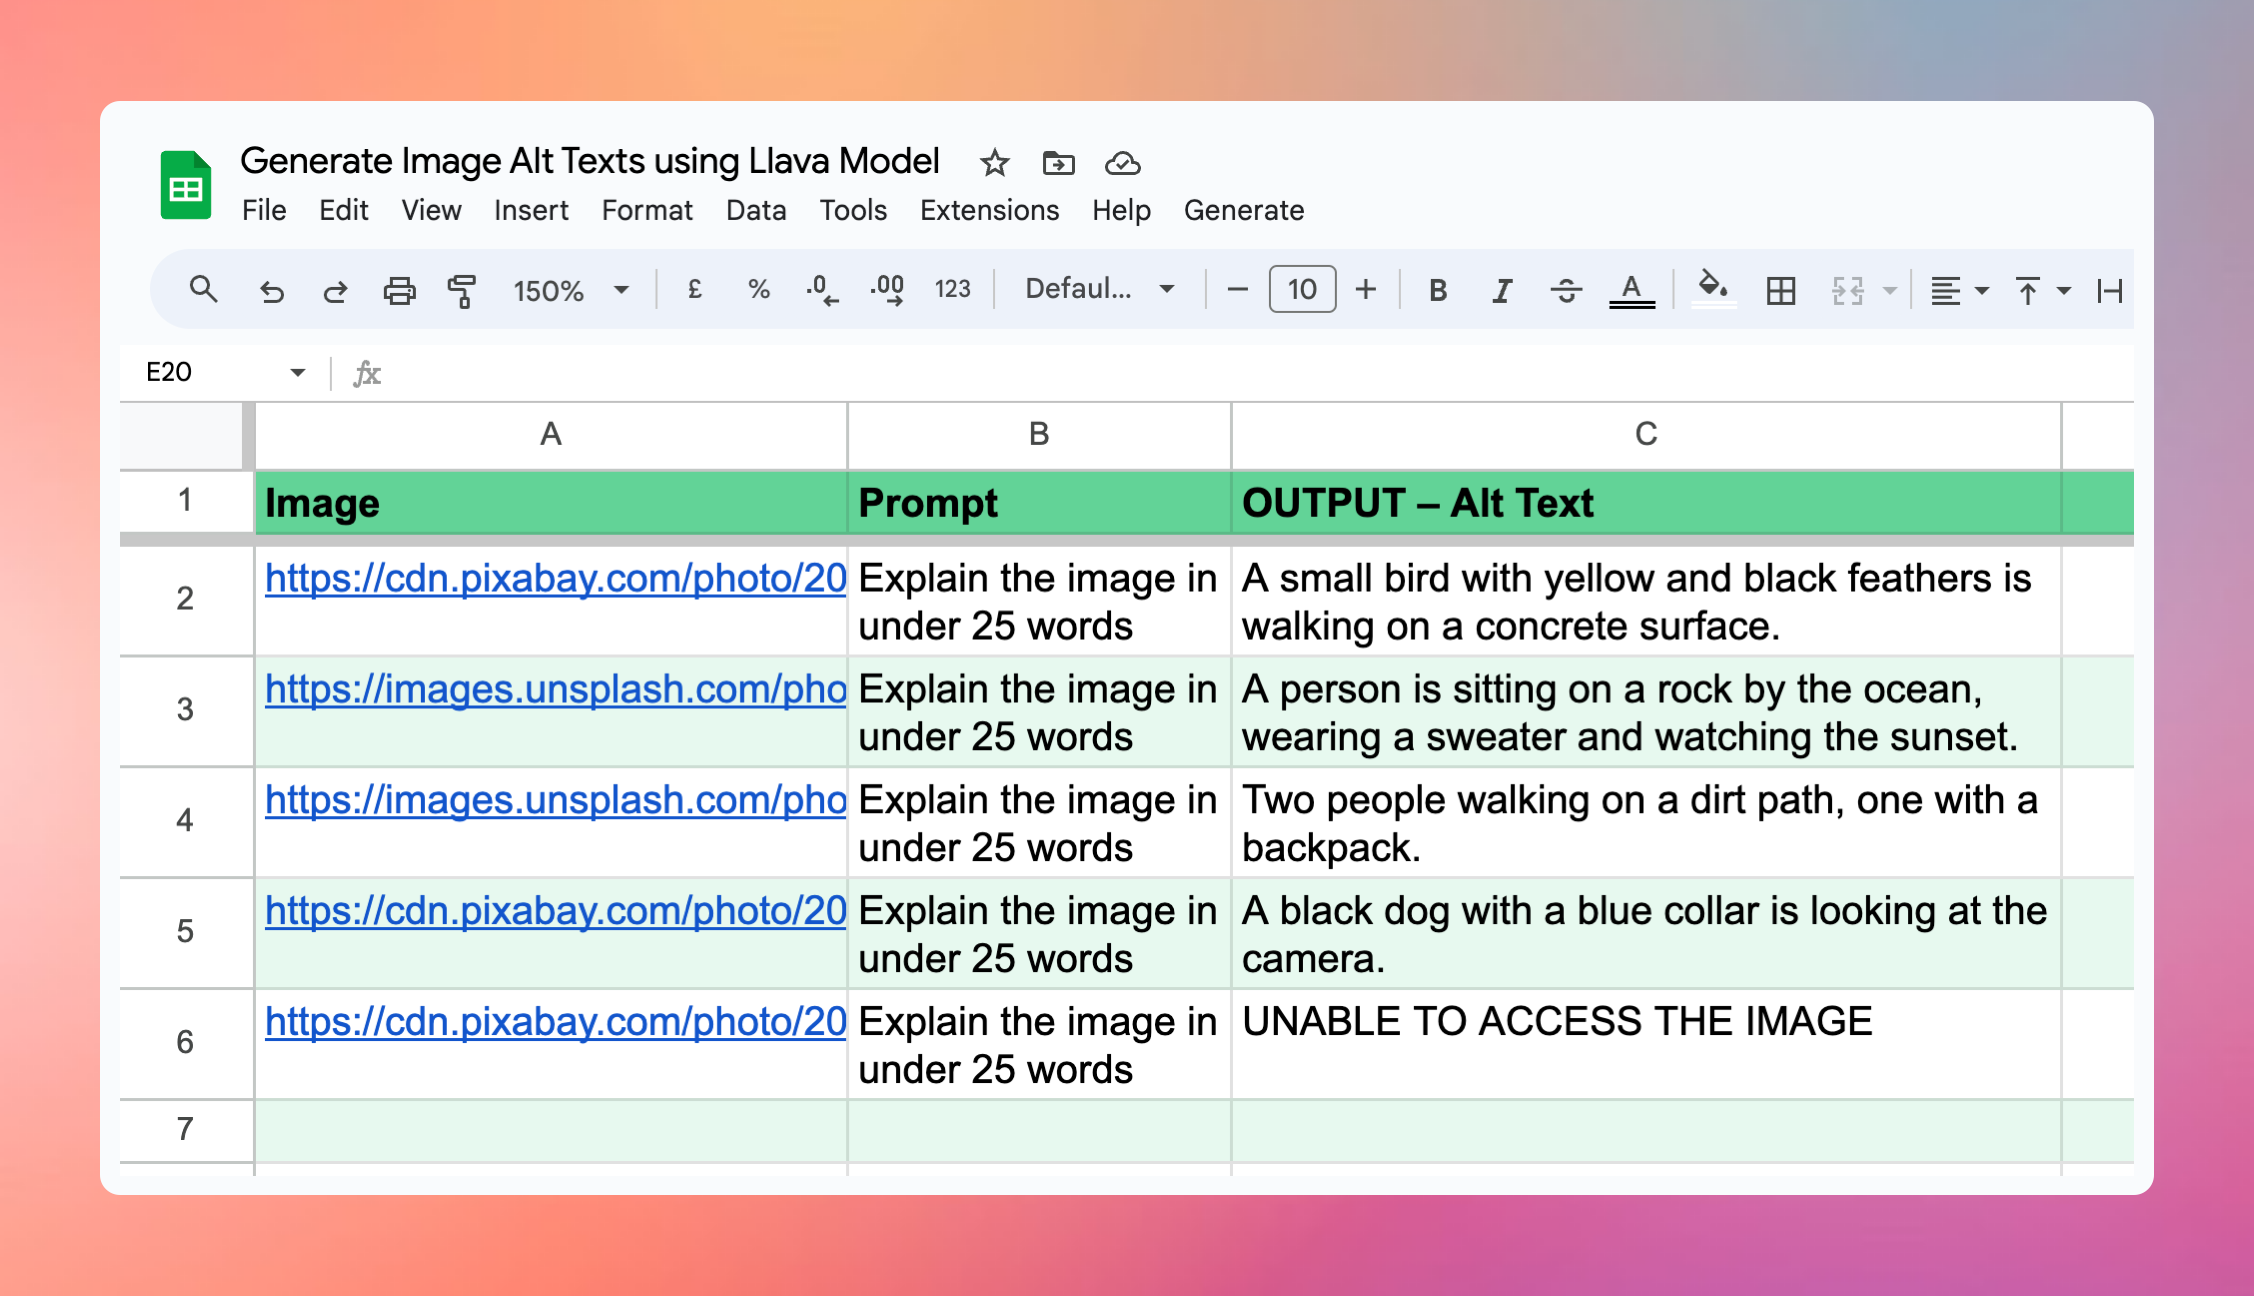
Task: Open the text color picker
Action: click(x=1631, y=290)
